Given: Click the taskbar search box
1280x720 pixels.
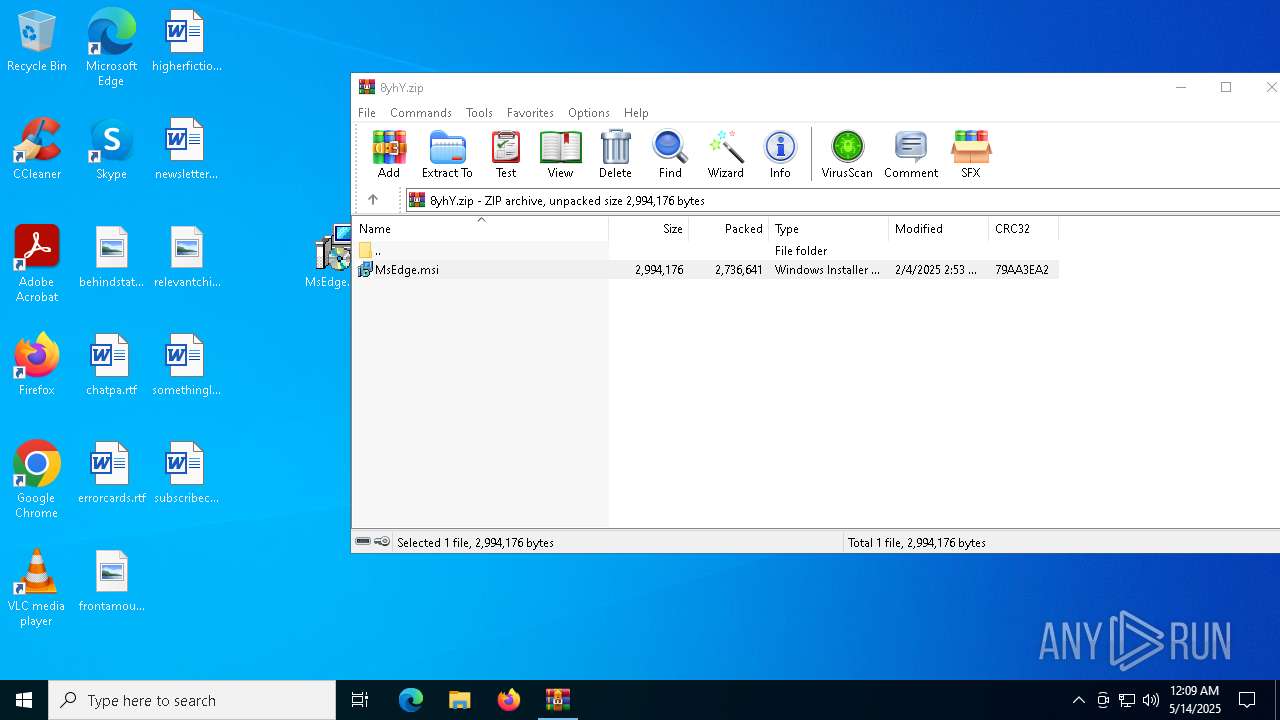Looking at the screenshot, I should (192, 700).
